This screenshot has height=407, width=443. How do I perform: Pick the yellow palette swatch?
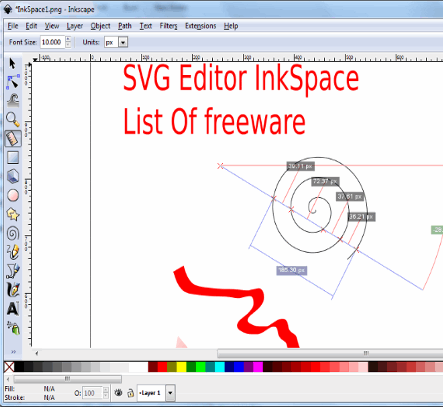coord(181,367)
